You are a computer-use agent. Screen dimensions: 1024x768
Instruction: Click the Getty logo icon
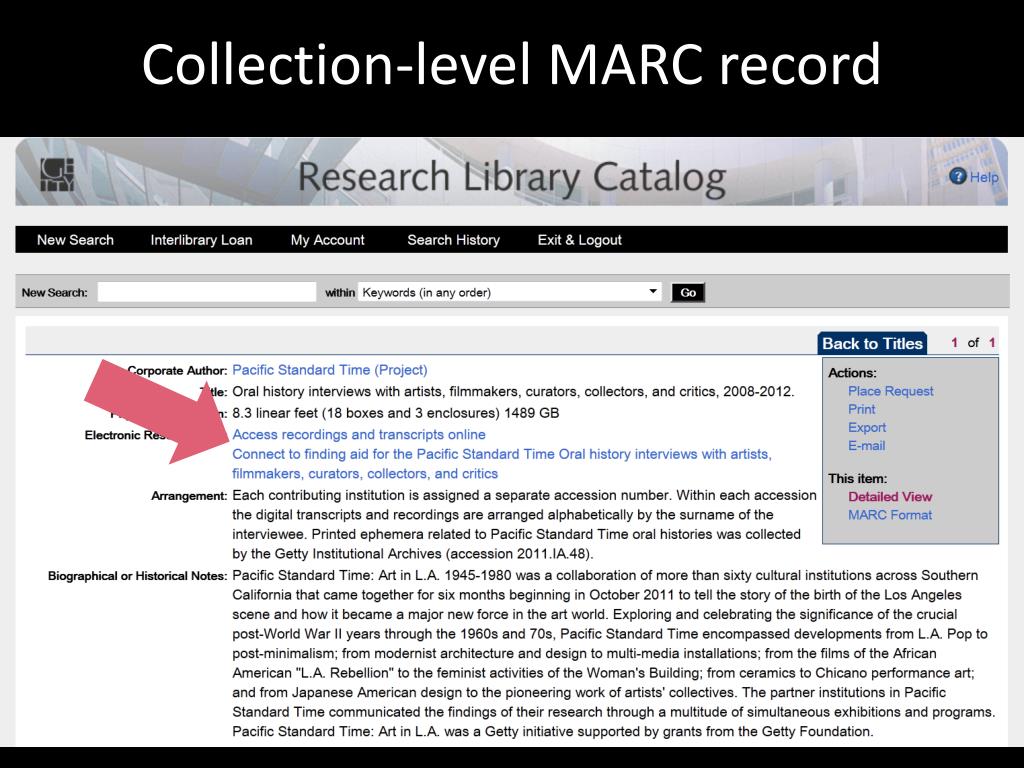57,174
